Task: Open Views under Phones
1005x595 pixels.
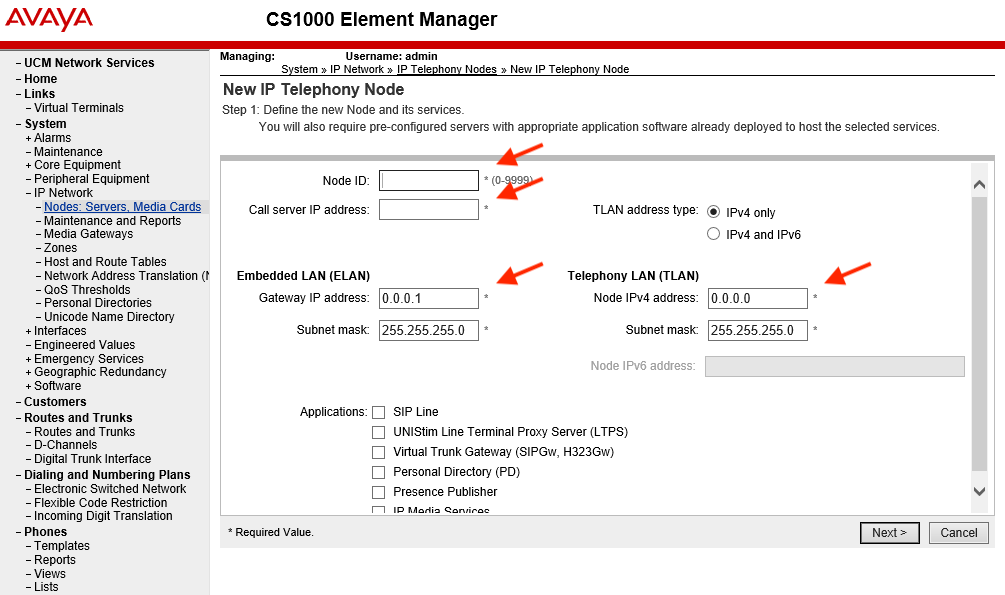Action: [49, 574]
